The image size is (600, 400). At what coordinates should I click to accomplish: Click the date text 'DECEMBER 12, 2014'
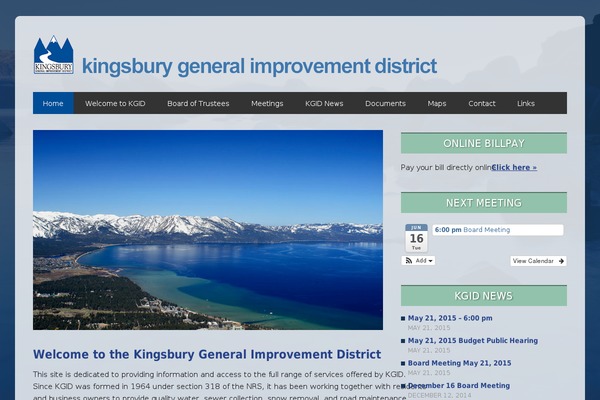(439, 395)
